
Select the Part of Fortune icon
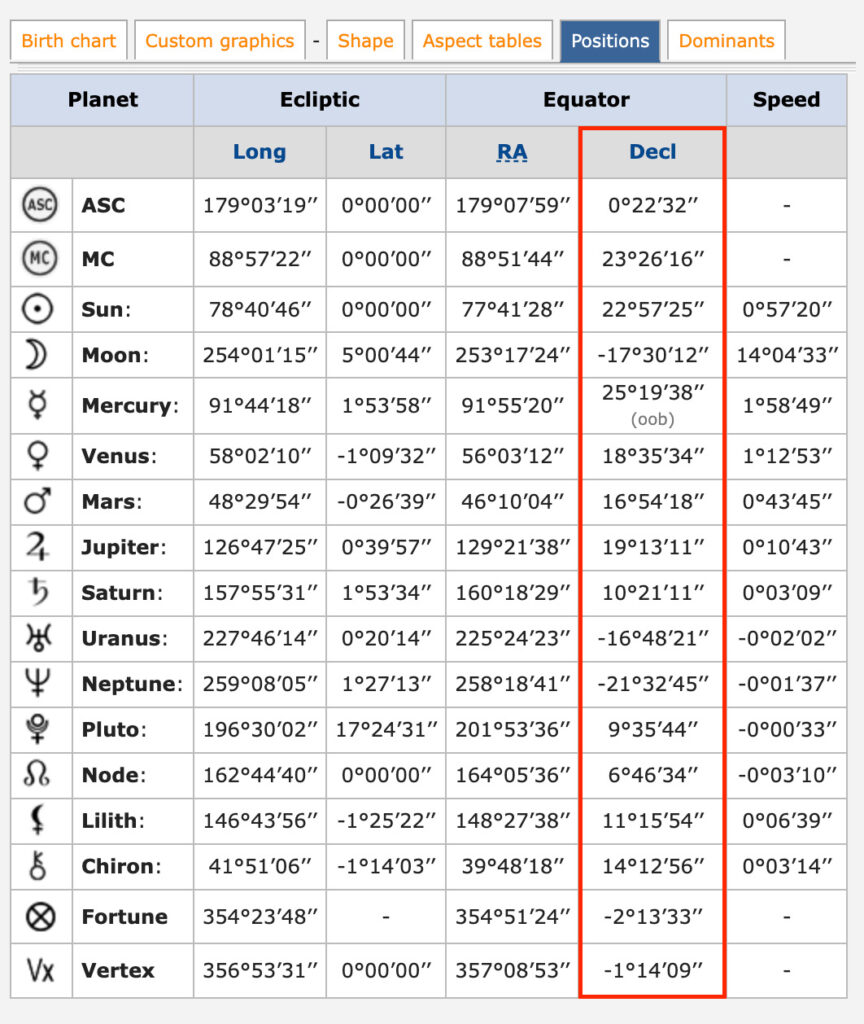40,916
